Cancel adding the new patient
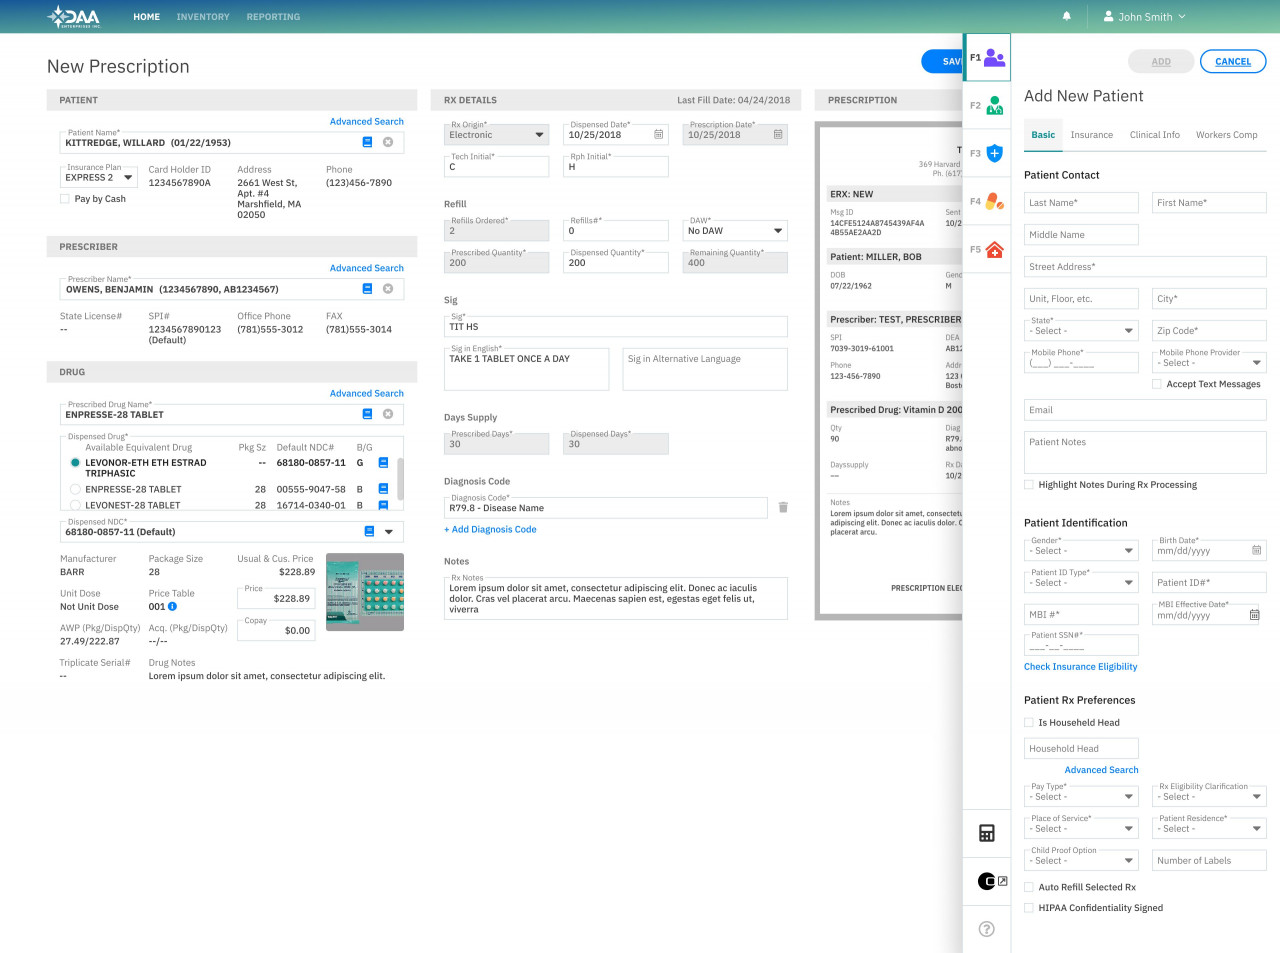 tap(1232, 61)
